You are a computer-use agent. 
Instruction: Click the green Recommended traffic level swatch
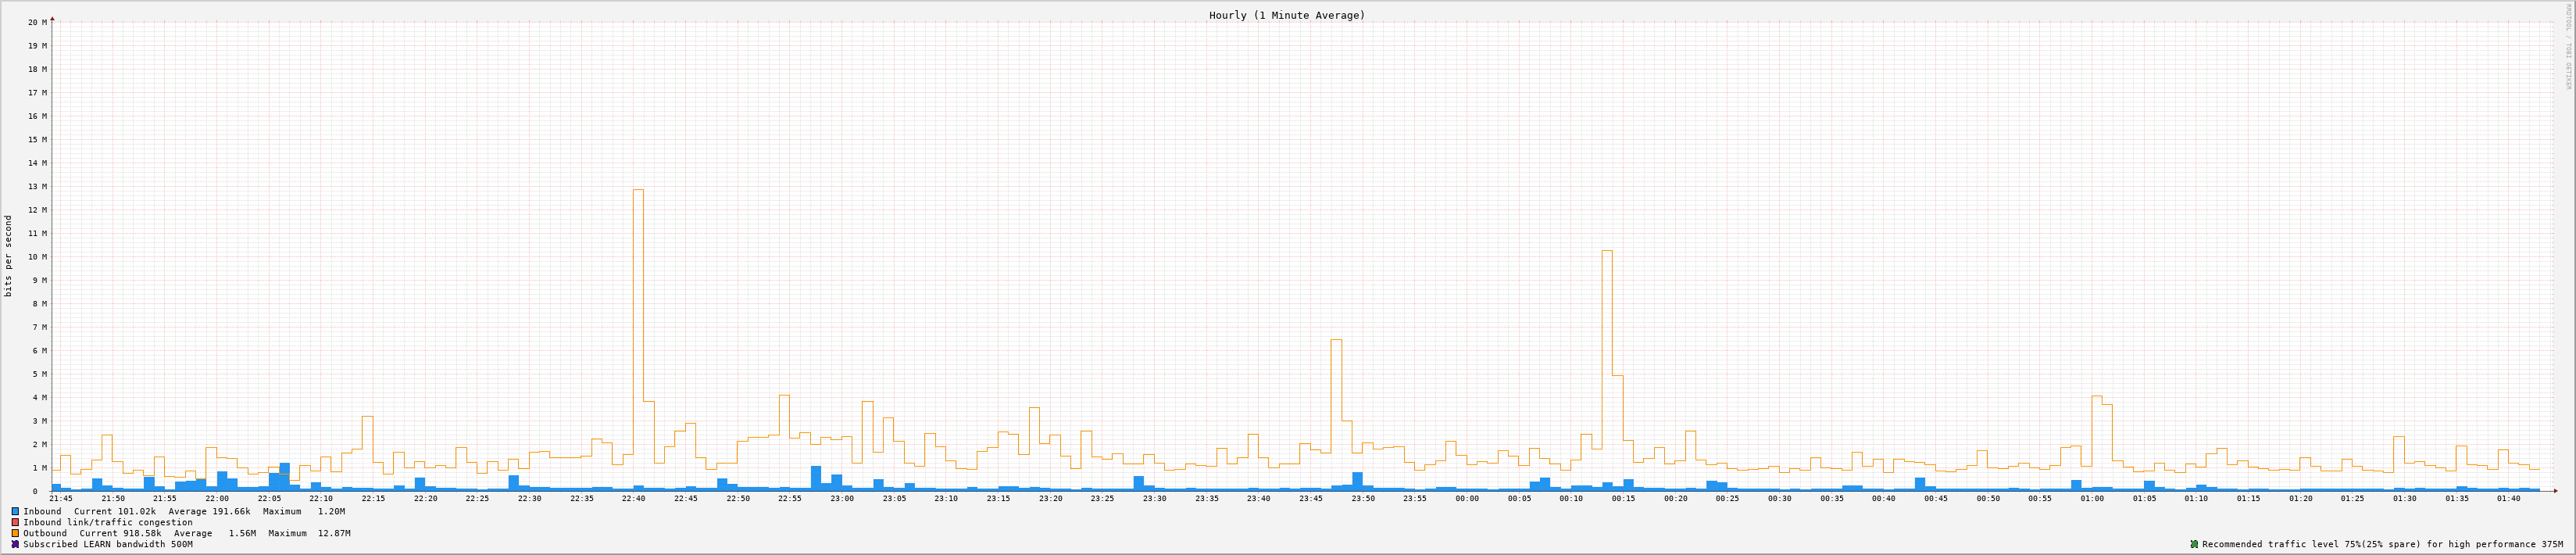pos(2194,544)
